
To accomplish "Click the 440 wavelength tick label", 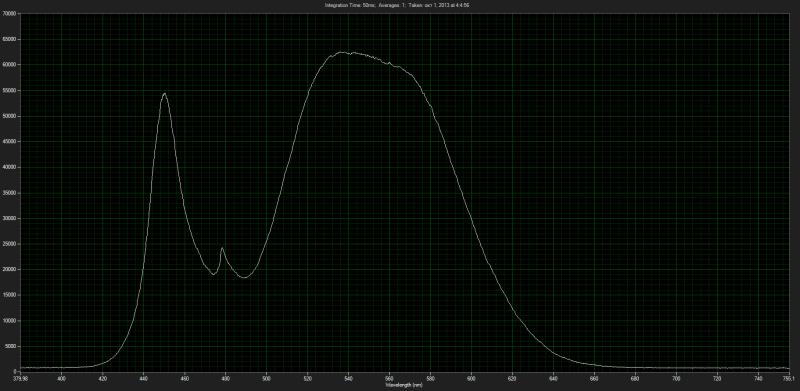I will click(143, 378).
